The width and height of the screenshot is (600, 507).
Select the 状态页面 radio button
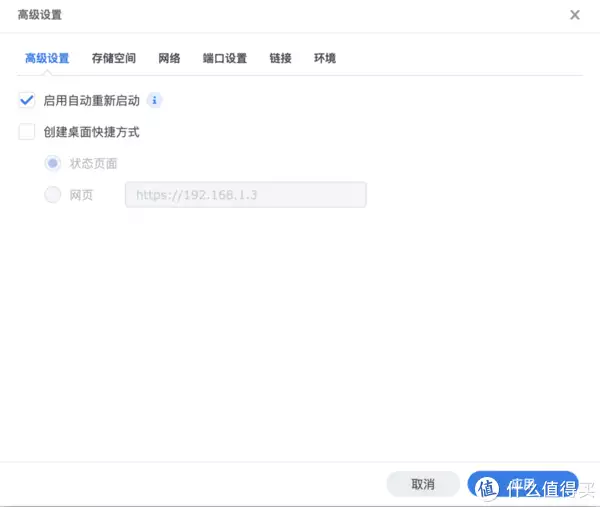[53, 163]
